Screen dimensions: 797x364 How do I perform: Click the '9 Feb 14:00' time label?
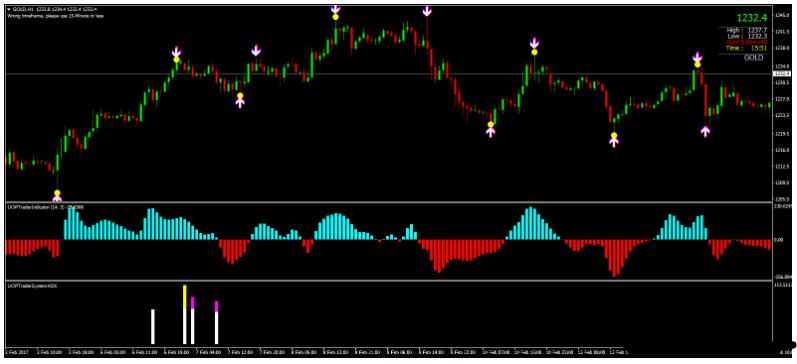click(x=432, y=351)
